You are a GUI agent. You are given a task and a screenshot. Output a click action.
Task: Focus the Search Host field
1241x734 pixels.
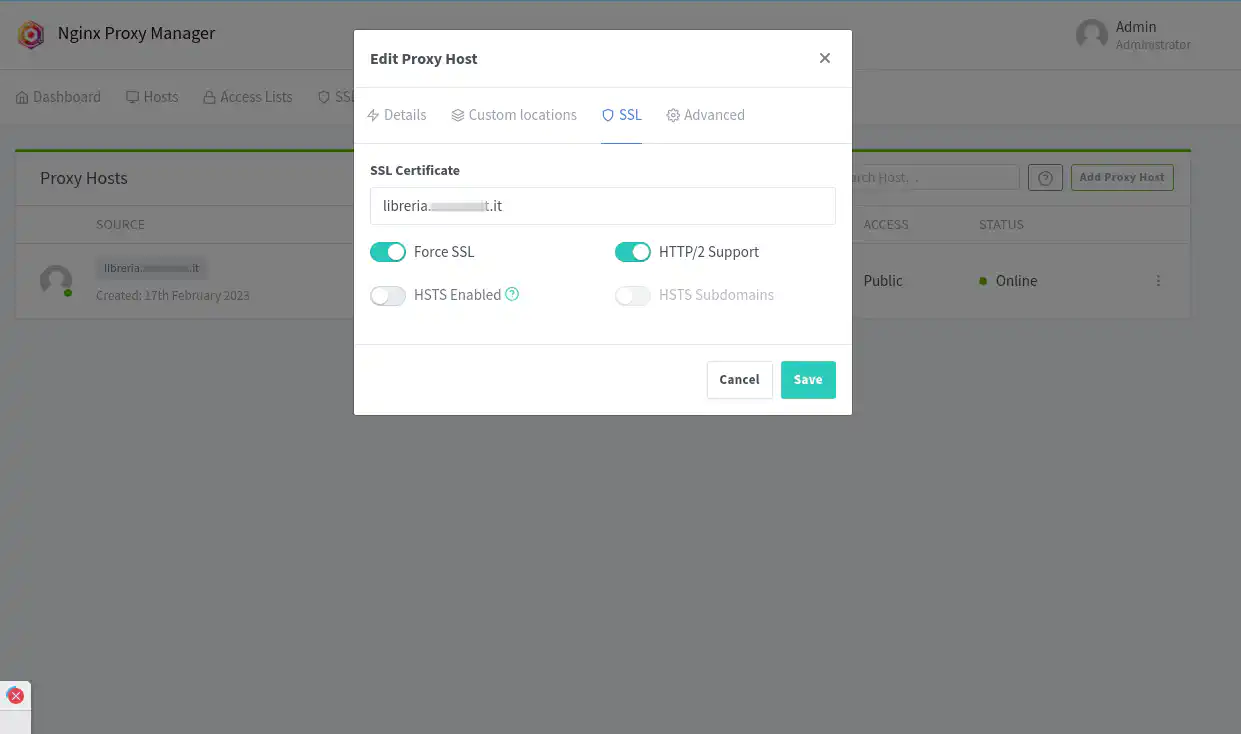point(935,178)
